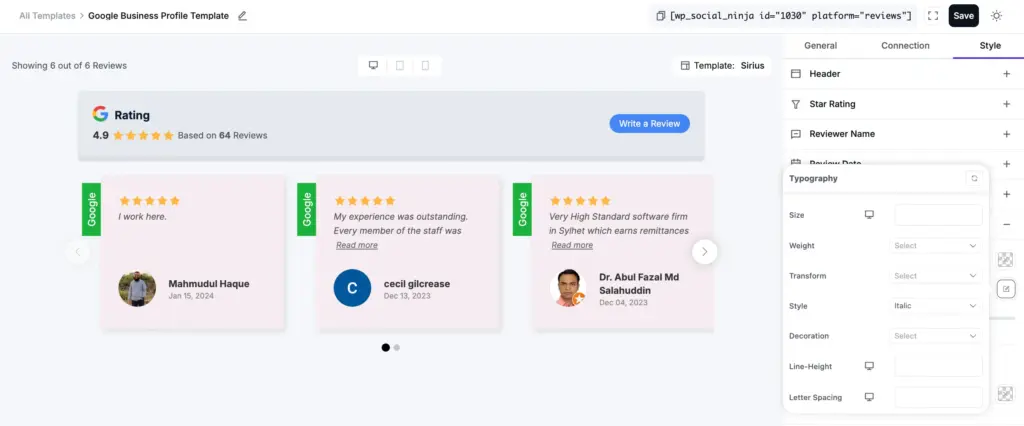Click the Save button
This screenshot has width=1024, height=426.
(x=963, y=16)
